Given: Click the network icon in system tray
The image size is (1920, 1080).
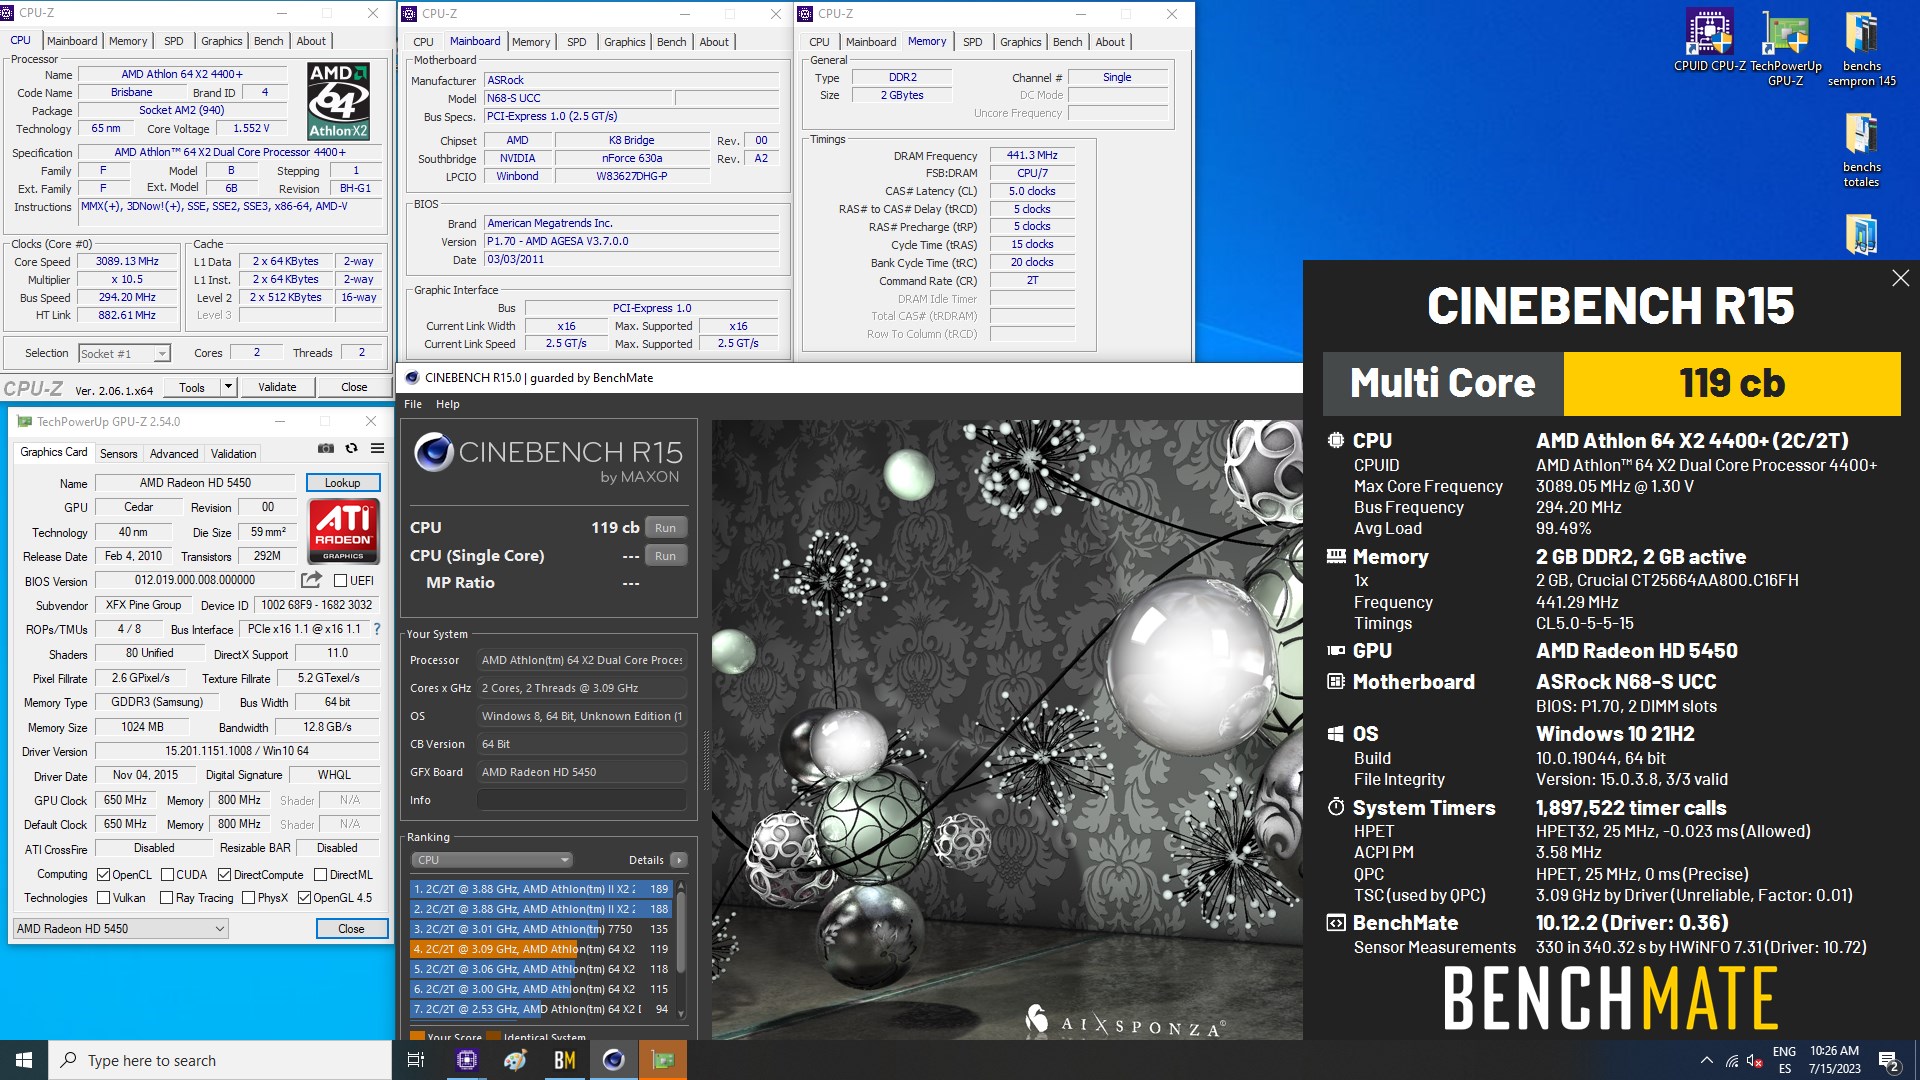Looking at the screenshot, I should click(1732, 1061).
